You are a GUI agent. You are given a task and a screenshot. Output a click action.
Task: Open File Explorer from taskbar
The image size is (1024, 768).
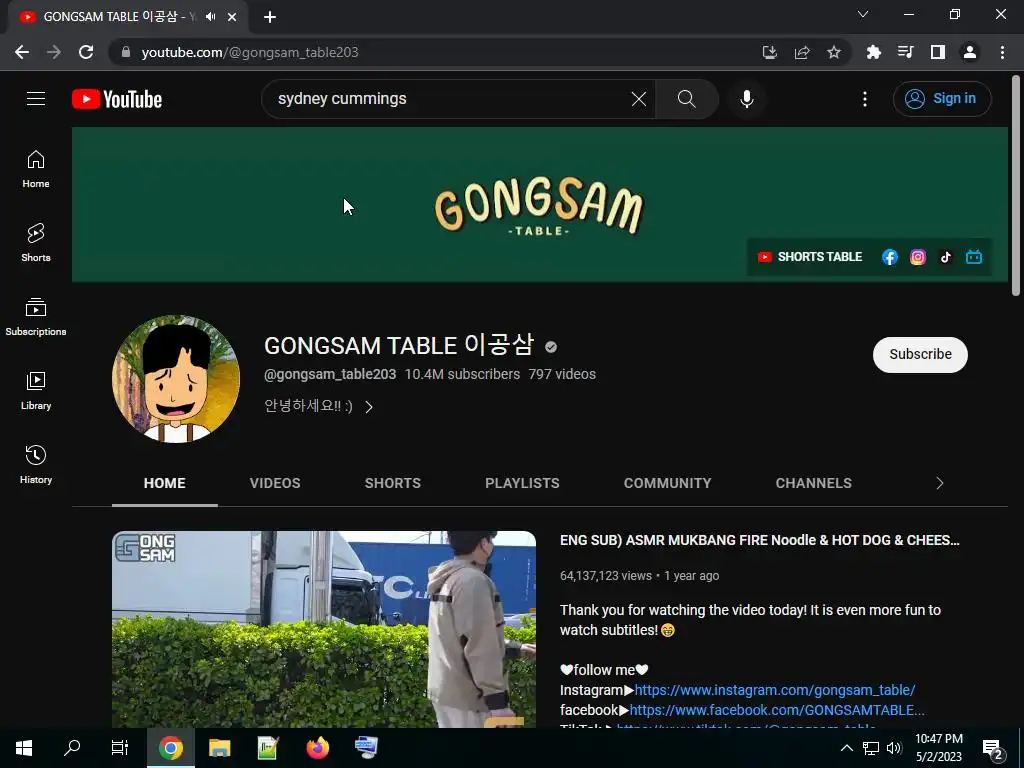pos(219,748)
